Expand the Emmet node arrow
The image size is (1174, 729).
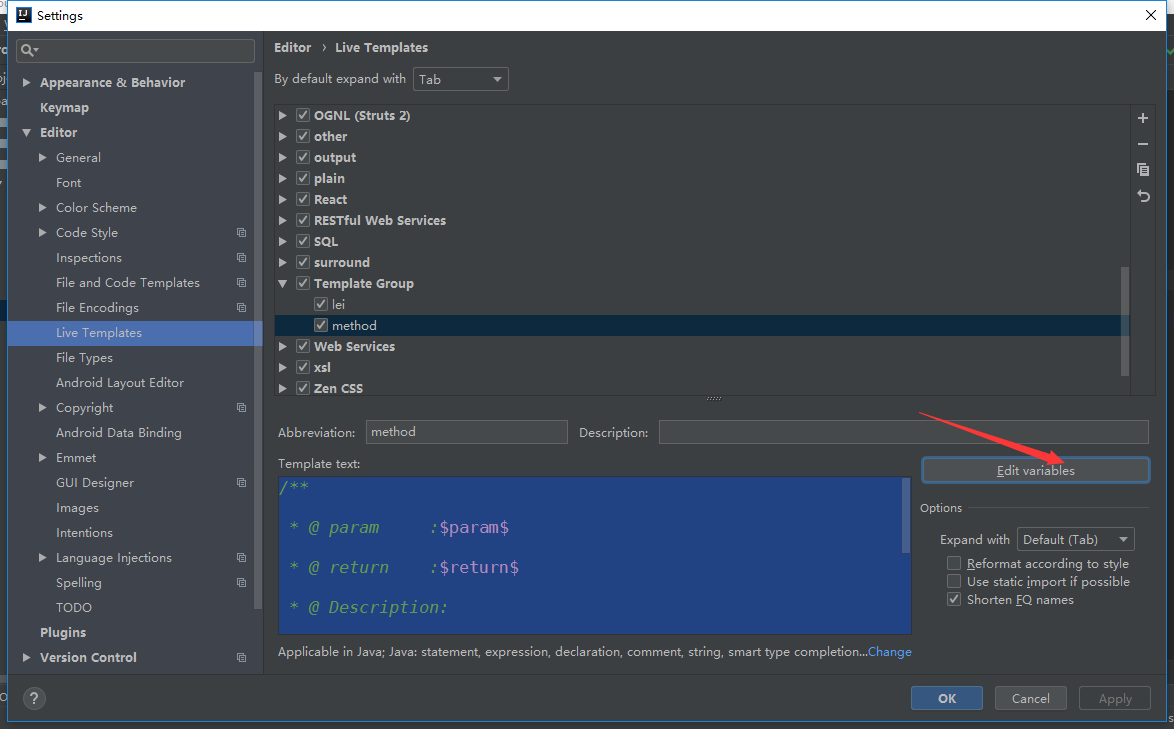(43, 457)
